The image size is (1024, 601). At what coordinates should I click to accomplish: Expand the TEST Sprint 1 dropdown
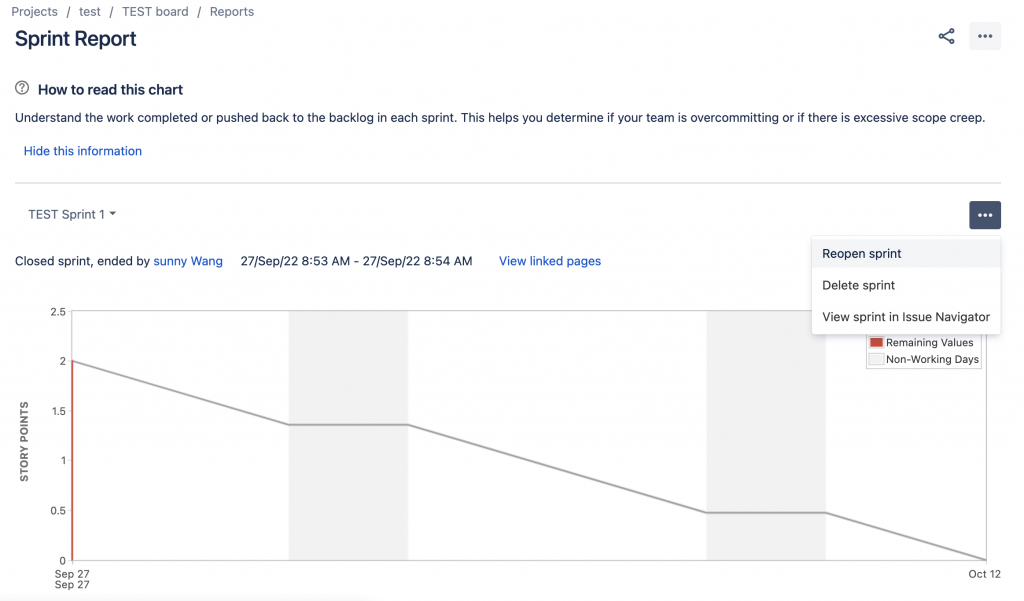coord(72,215)
